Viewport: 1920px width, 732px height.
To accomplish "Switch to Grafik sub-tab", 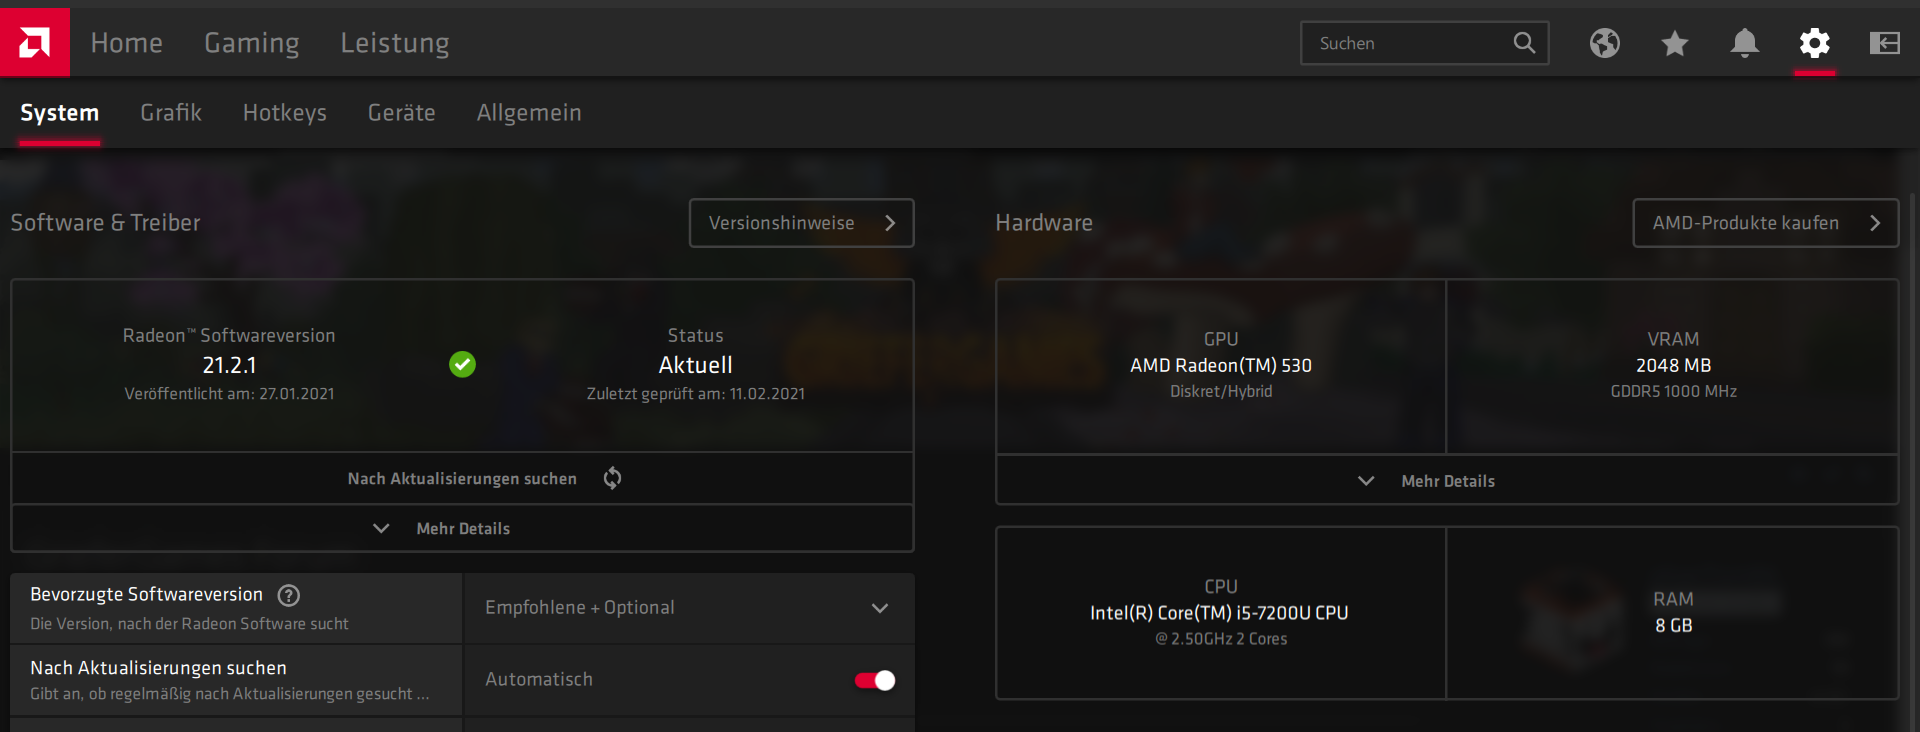I will point(171,113).
